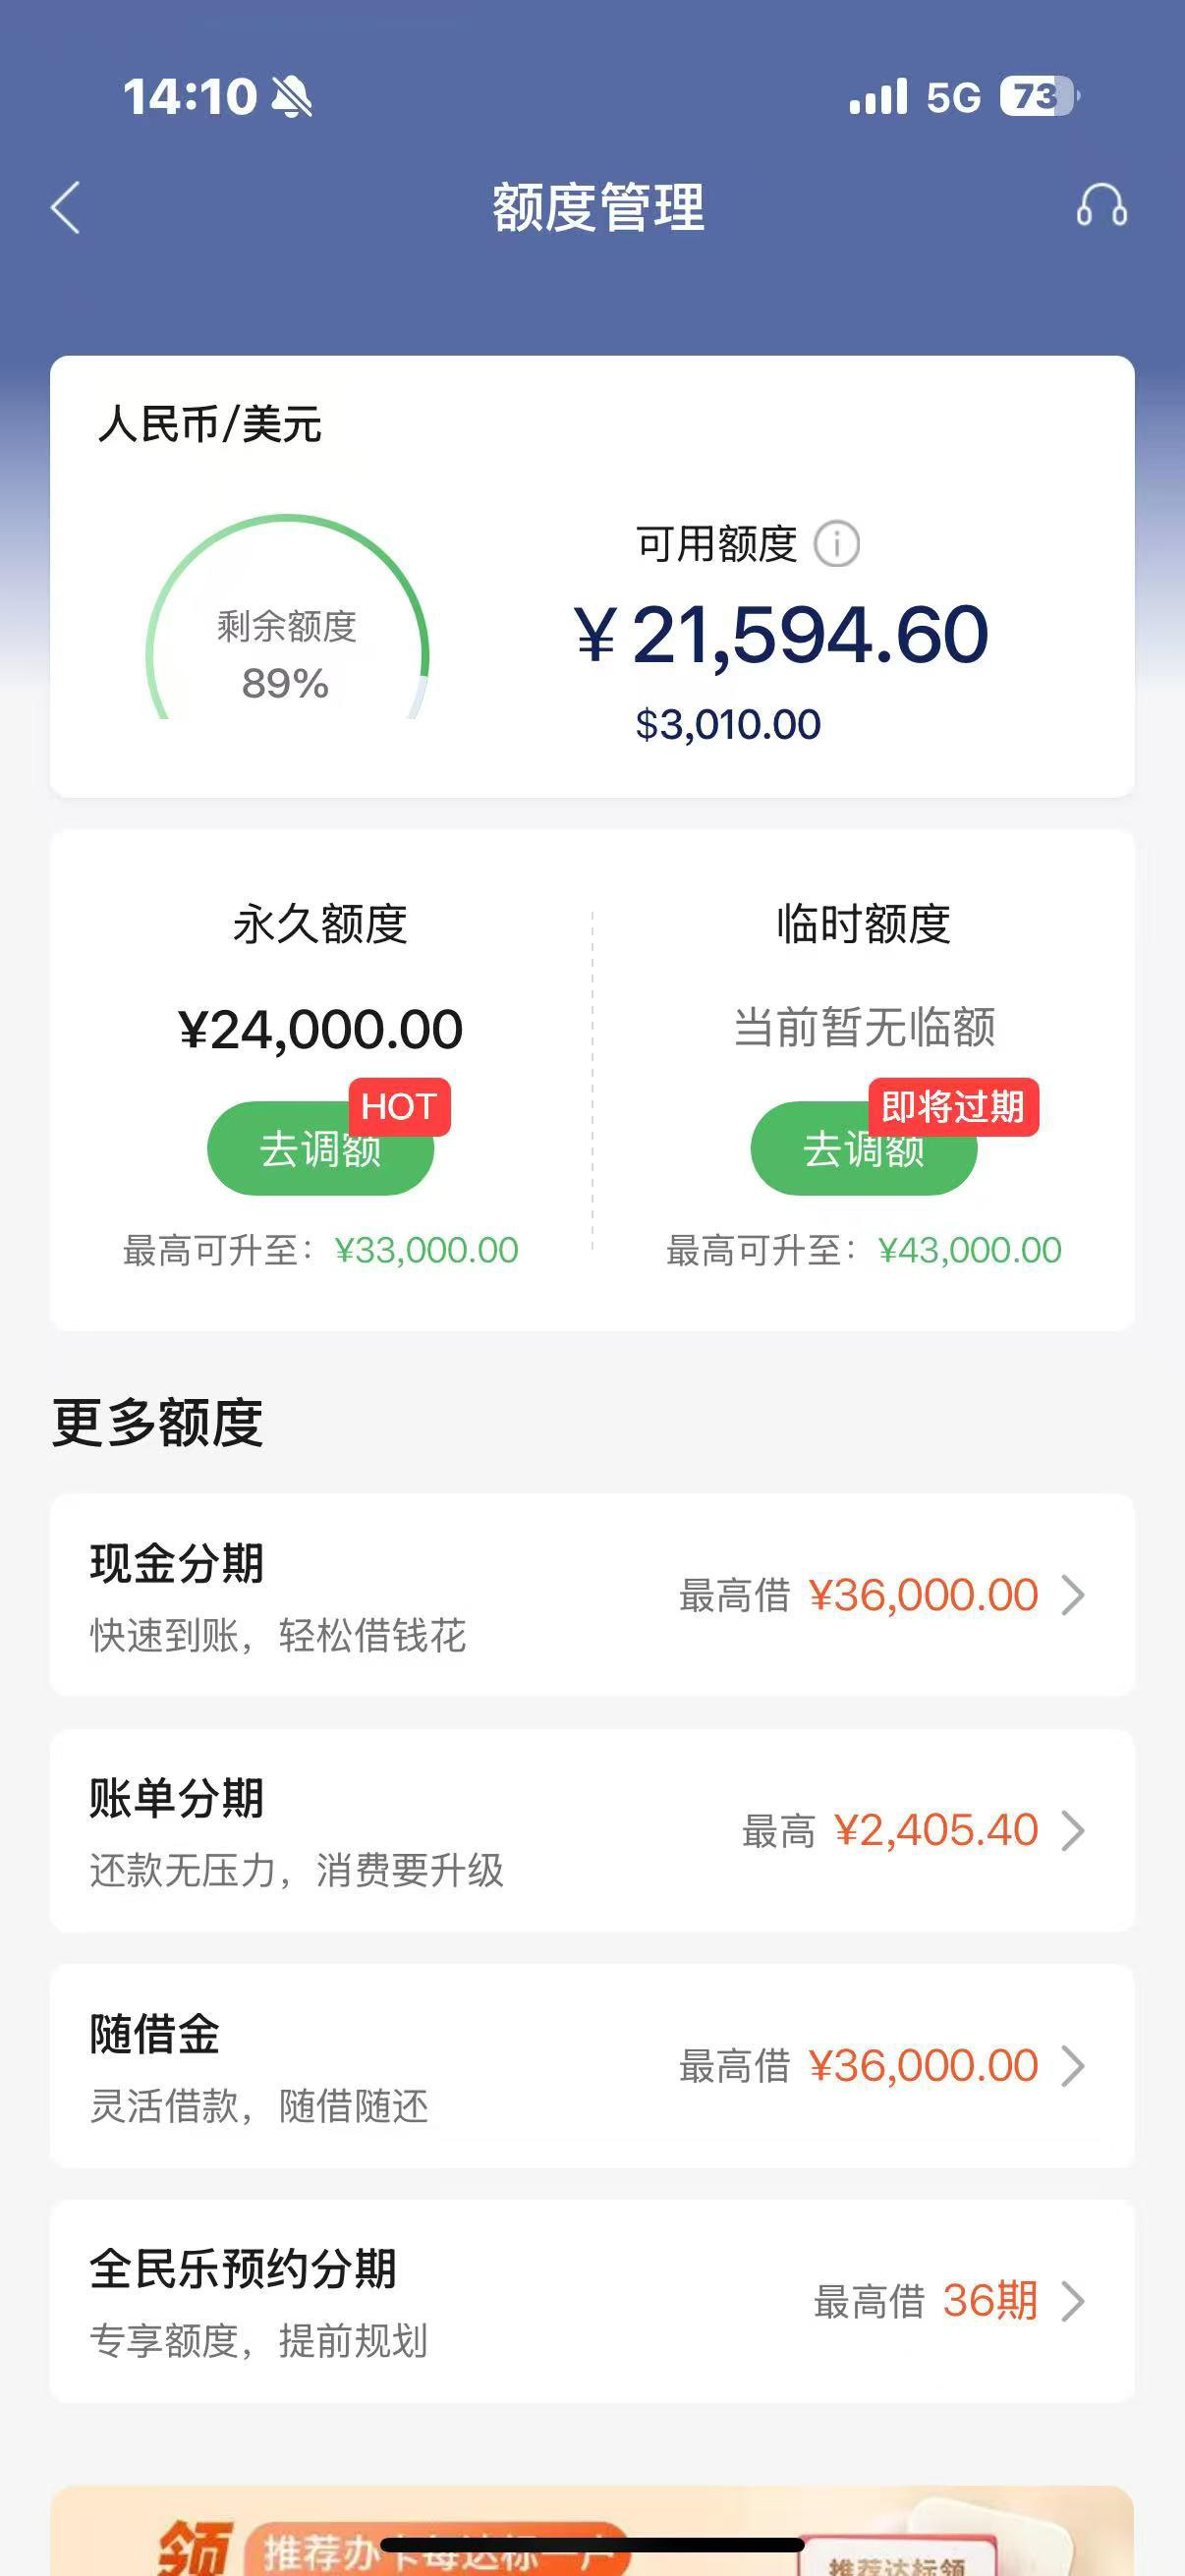Tap info icon beside 可用额度
The height and width of the screenshot is (2576, 1185).
coord(836,544)
